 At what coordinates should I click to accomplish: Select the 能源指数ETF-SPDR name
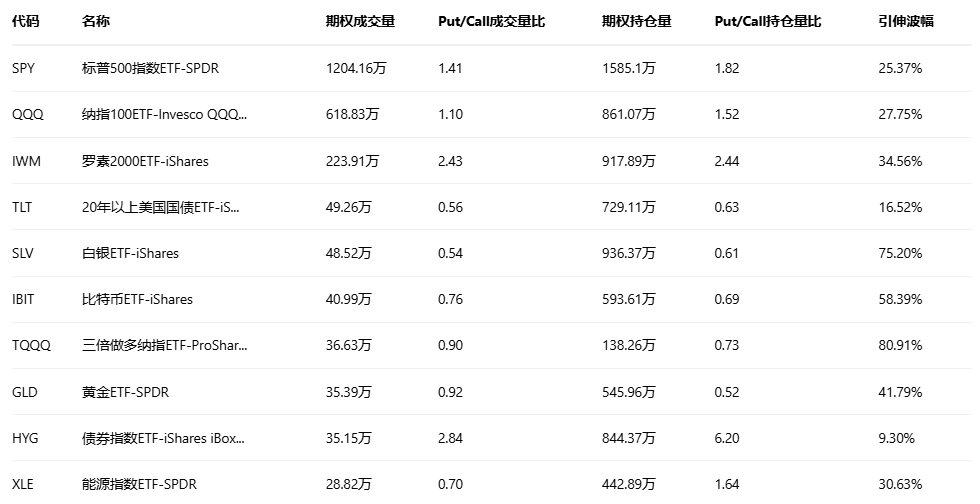pyautogui.click(x=139, y=484)
